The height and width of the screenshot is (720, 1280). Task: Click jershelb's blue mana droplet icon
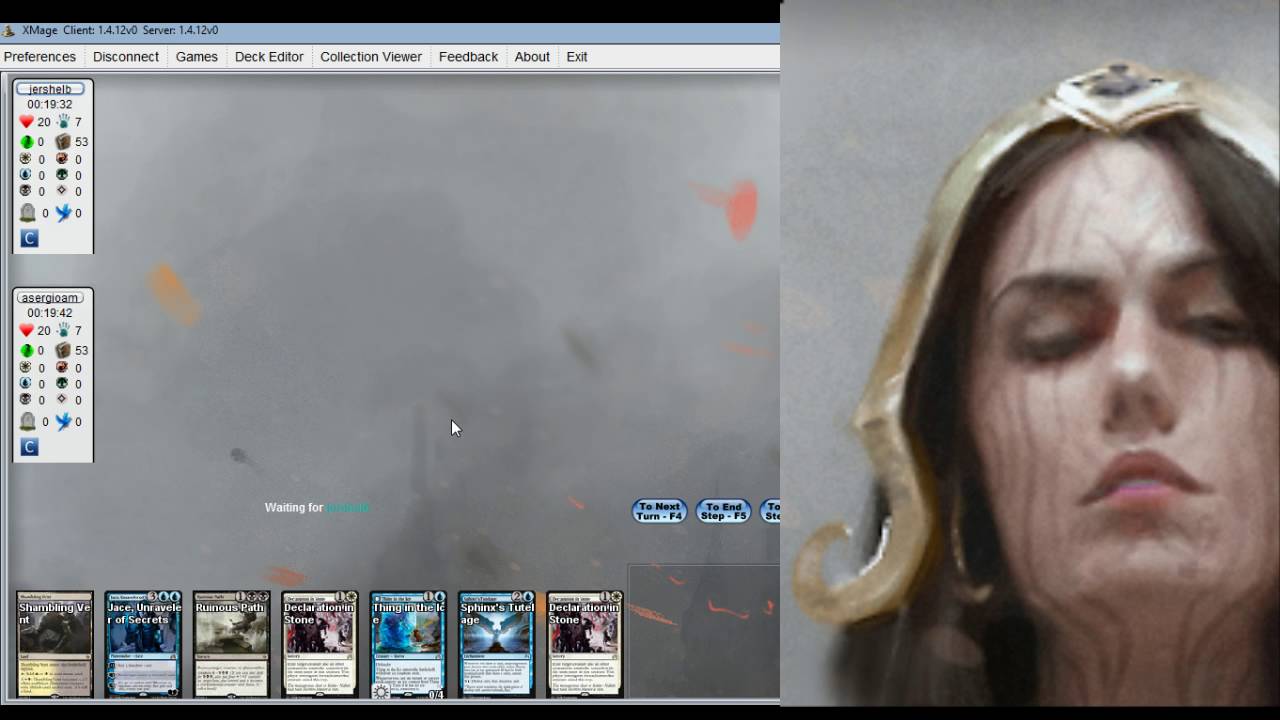coord(26,175)
